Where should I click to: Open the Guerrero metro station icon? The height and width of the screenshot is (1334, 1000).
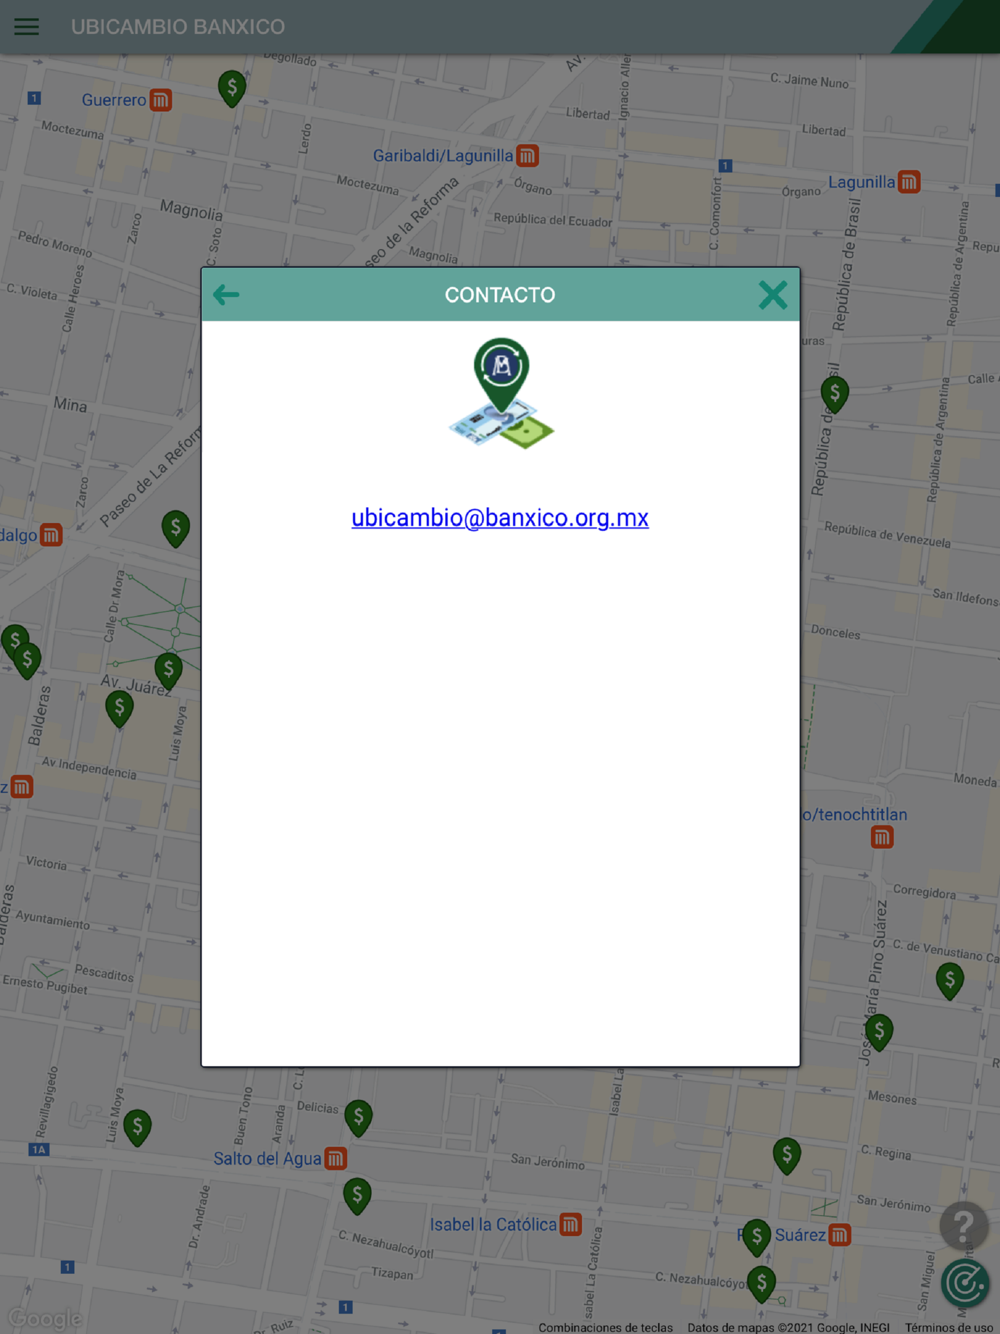161,100
